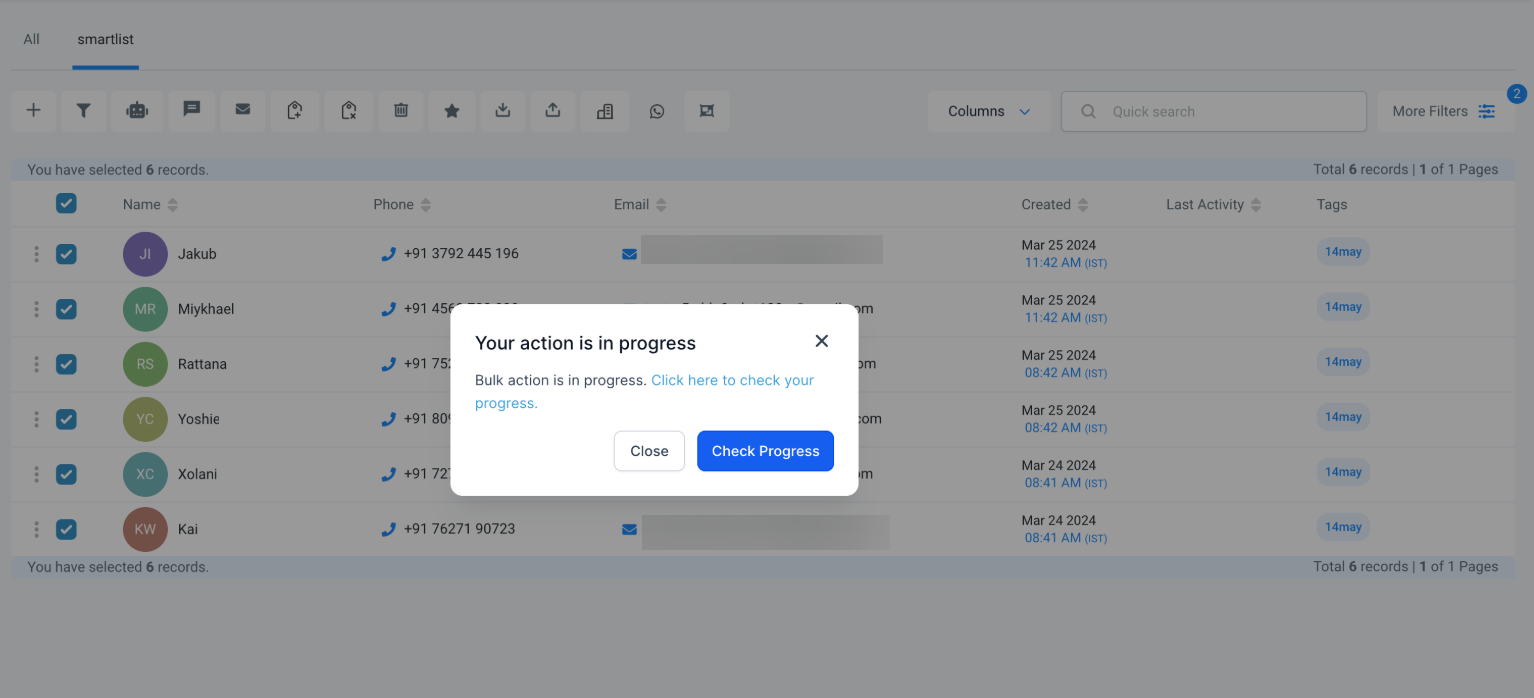This screenshot has height=698, width=1534.
Task: Click the RS avatar for Rattana
Action: point(145,364)
